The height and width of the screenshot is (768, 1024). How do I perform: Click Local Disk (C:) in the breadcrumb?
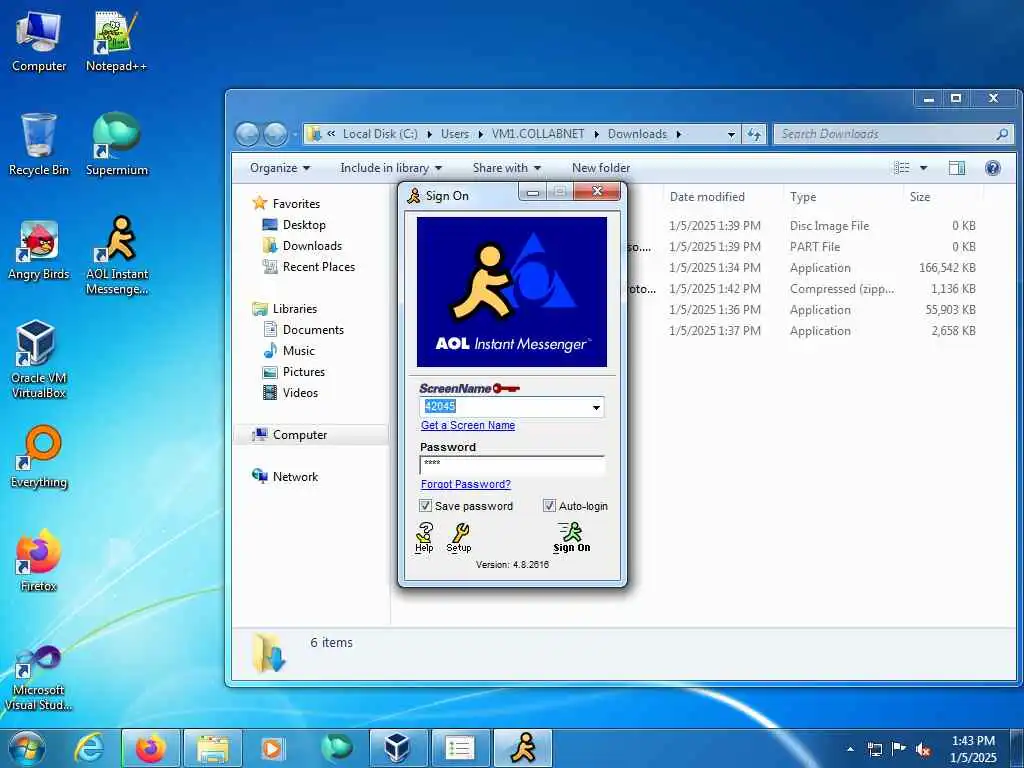(380, 134)
